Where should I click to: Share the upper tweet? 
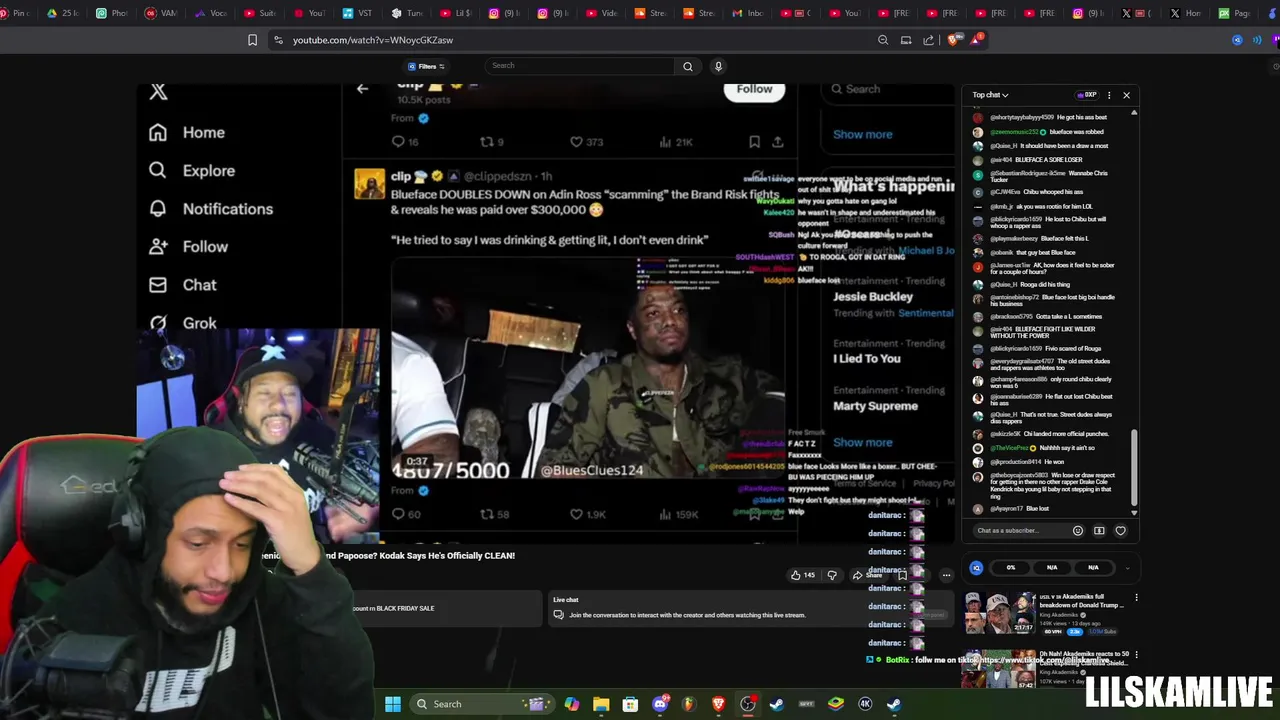(778, 142)
